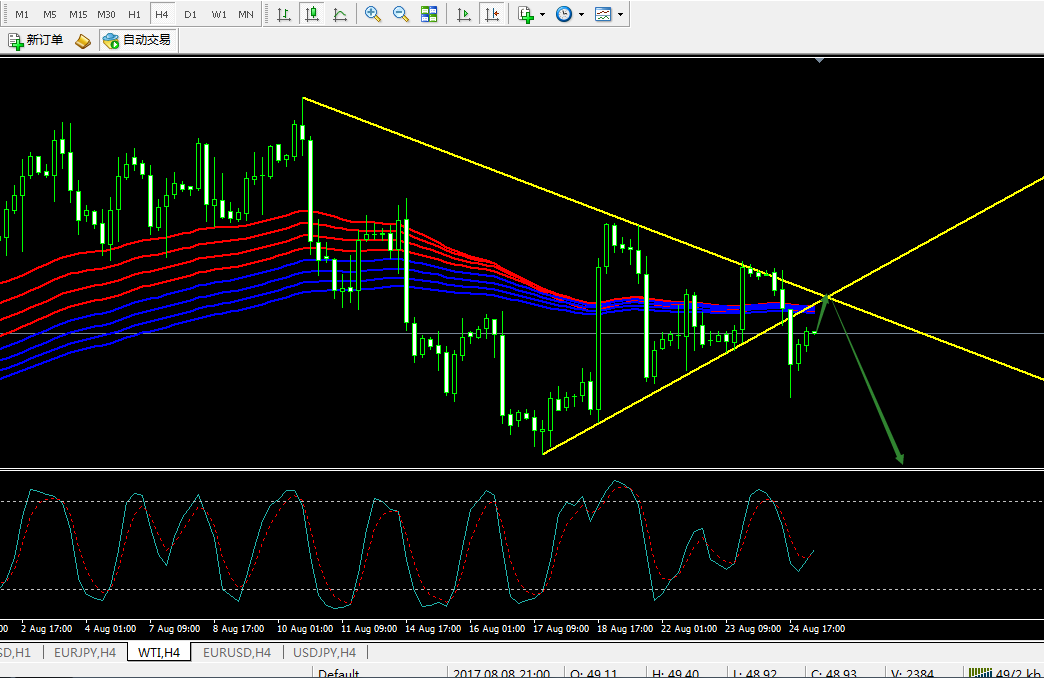Click the 14 Aug 17:00 time label

point(433,629)
